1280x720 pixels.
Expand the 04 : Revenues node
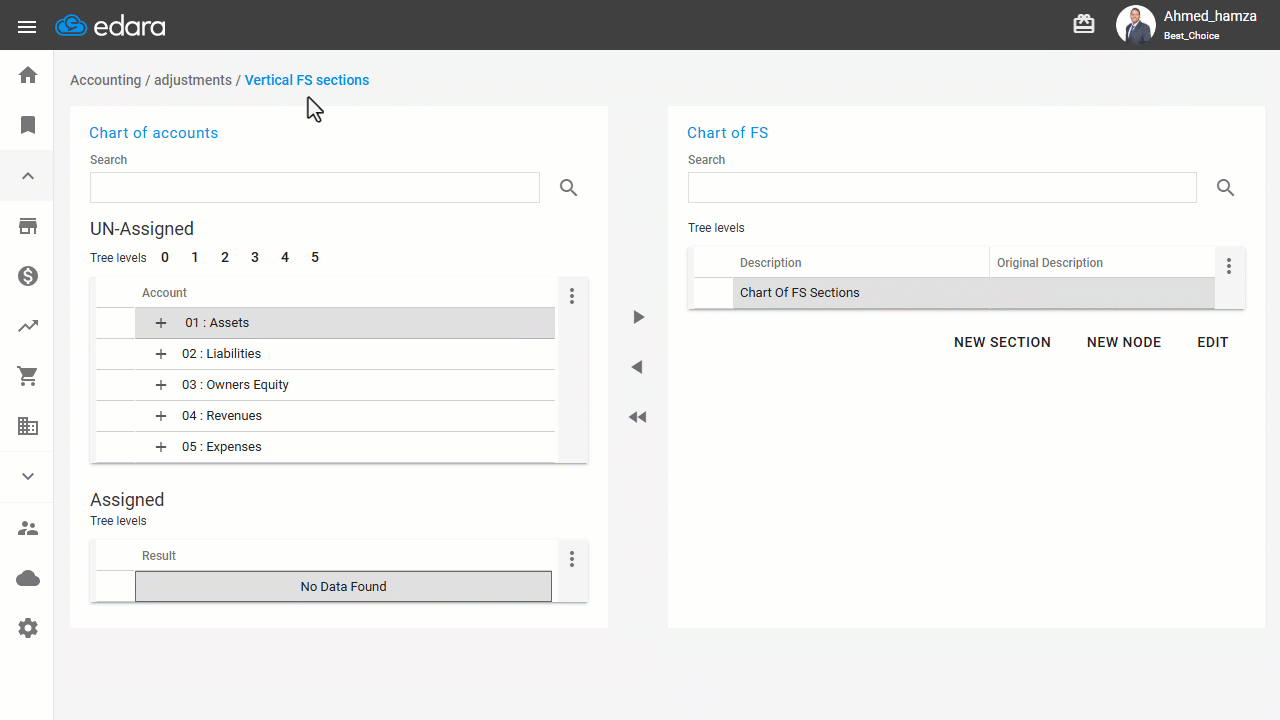[161, 416]
